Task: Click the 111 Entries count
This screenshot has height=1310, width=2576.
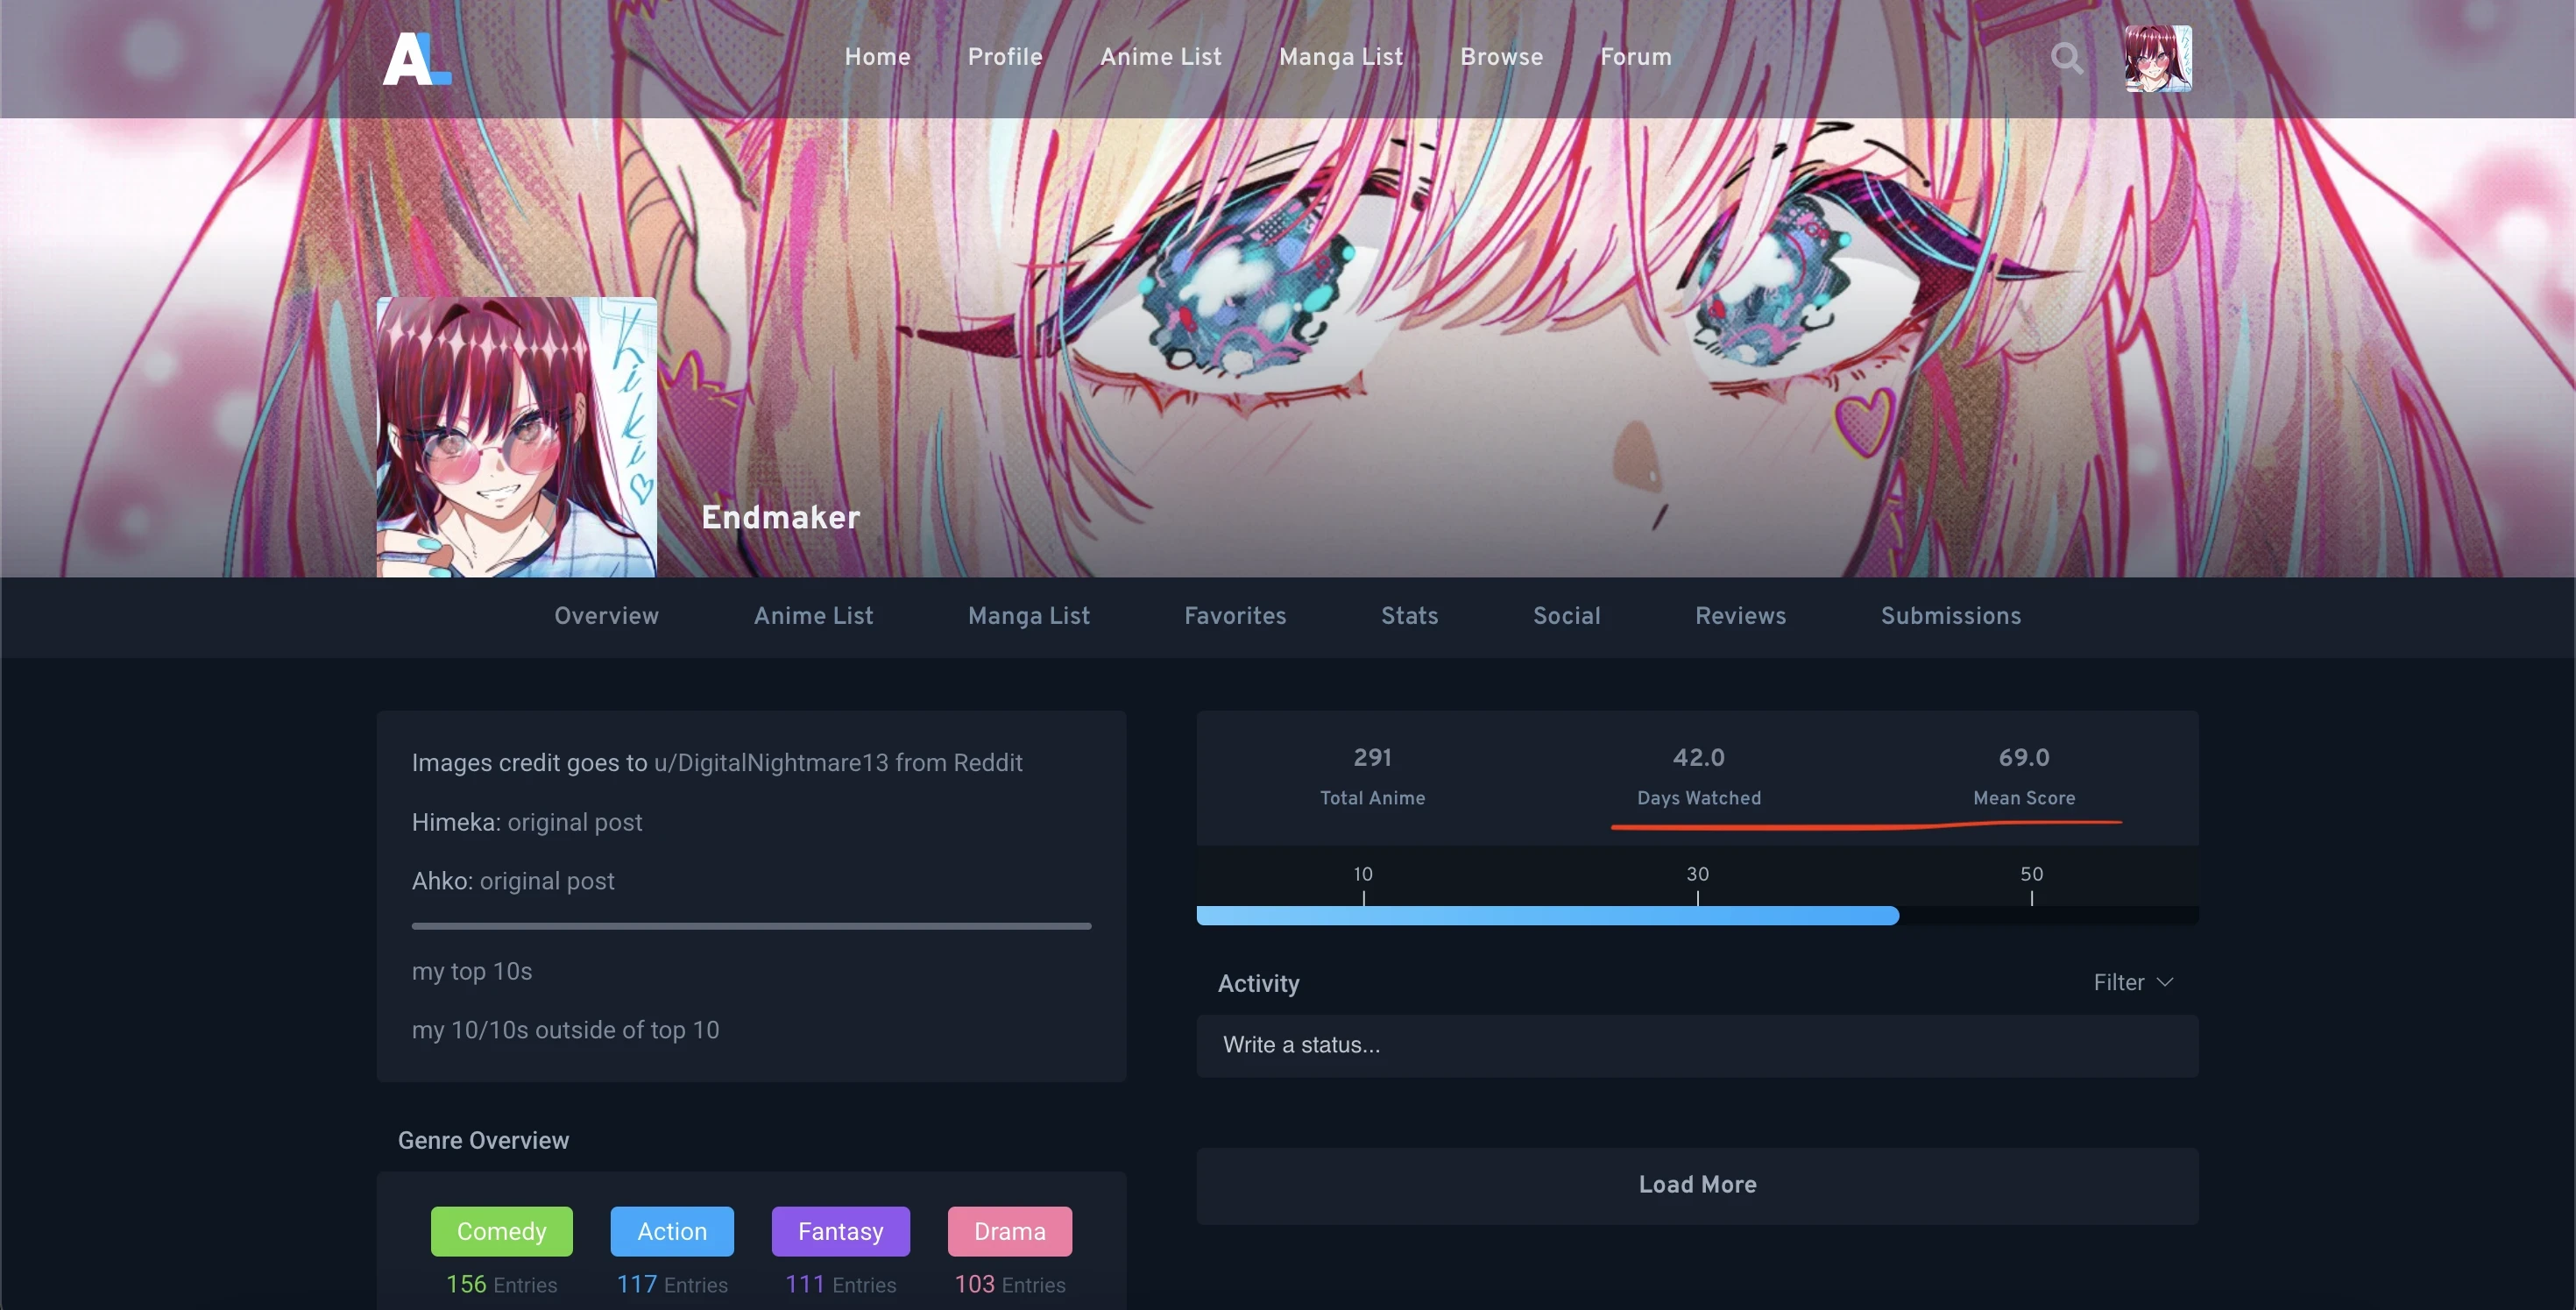Action: pos(840,1284)
